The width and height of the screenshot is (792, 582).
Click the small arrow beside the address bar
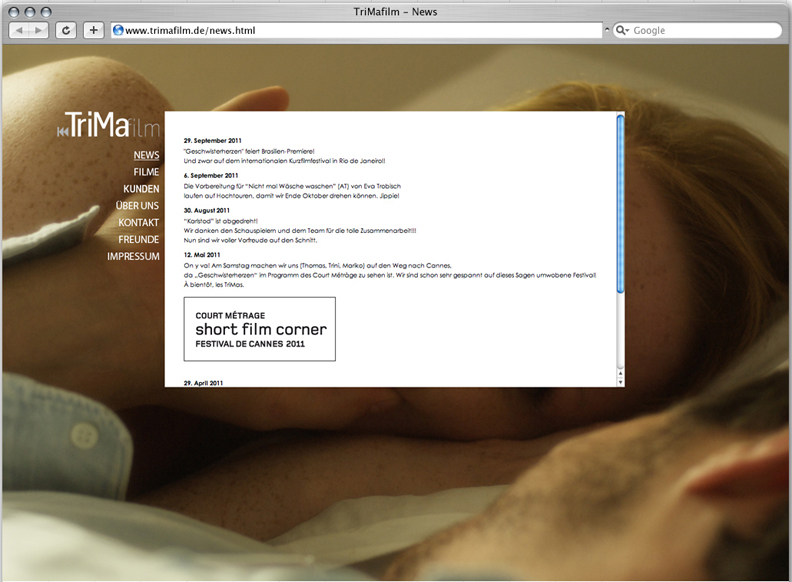point(607,30)
